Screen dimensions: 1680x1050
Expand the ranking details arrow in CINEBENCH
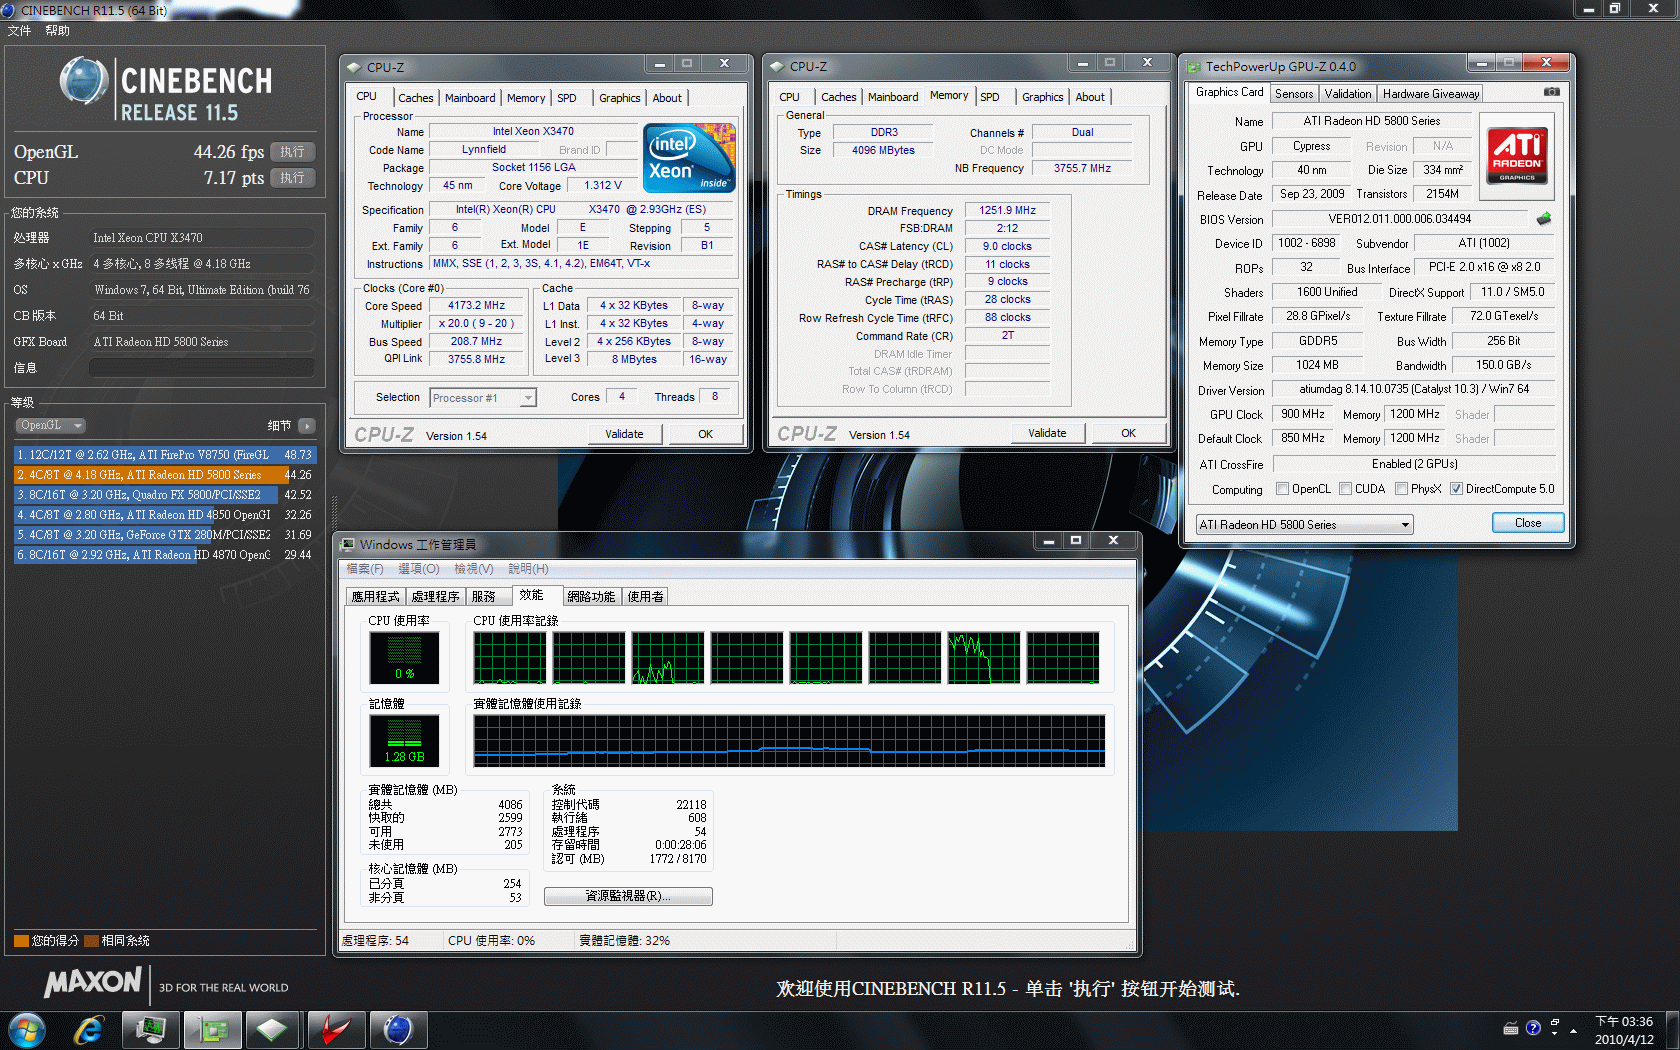(x=306, y=426)
